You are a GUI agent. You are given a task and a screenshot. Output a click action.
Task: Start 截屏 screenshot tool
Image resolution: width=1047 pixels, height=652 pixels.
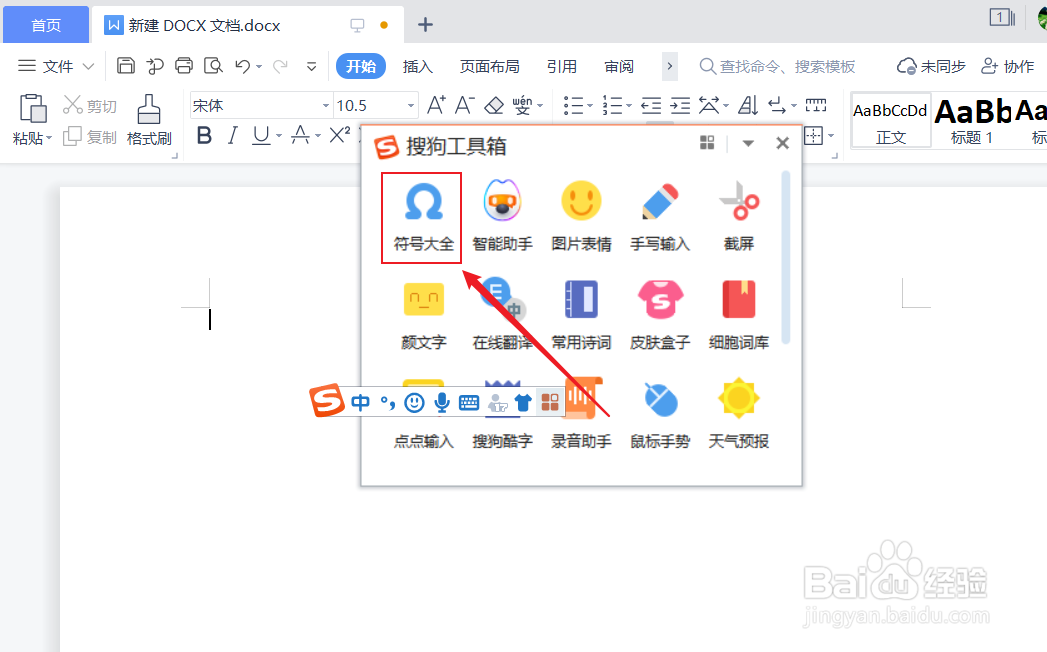click(739, 216)
